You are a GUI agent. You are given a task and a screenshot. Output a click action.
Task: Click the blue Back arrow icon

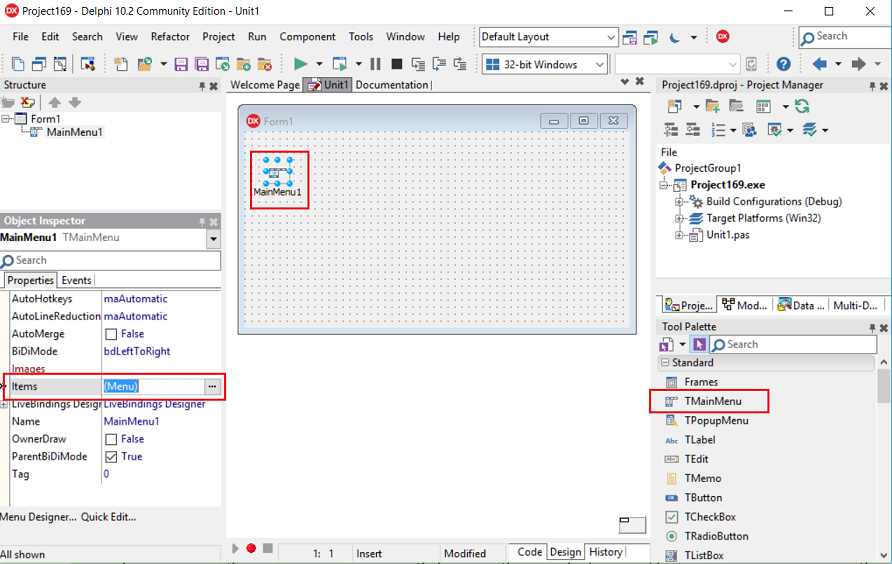click(819, 64)
